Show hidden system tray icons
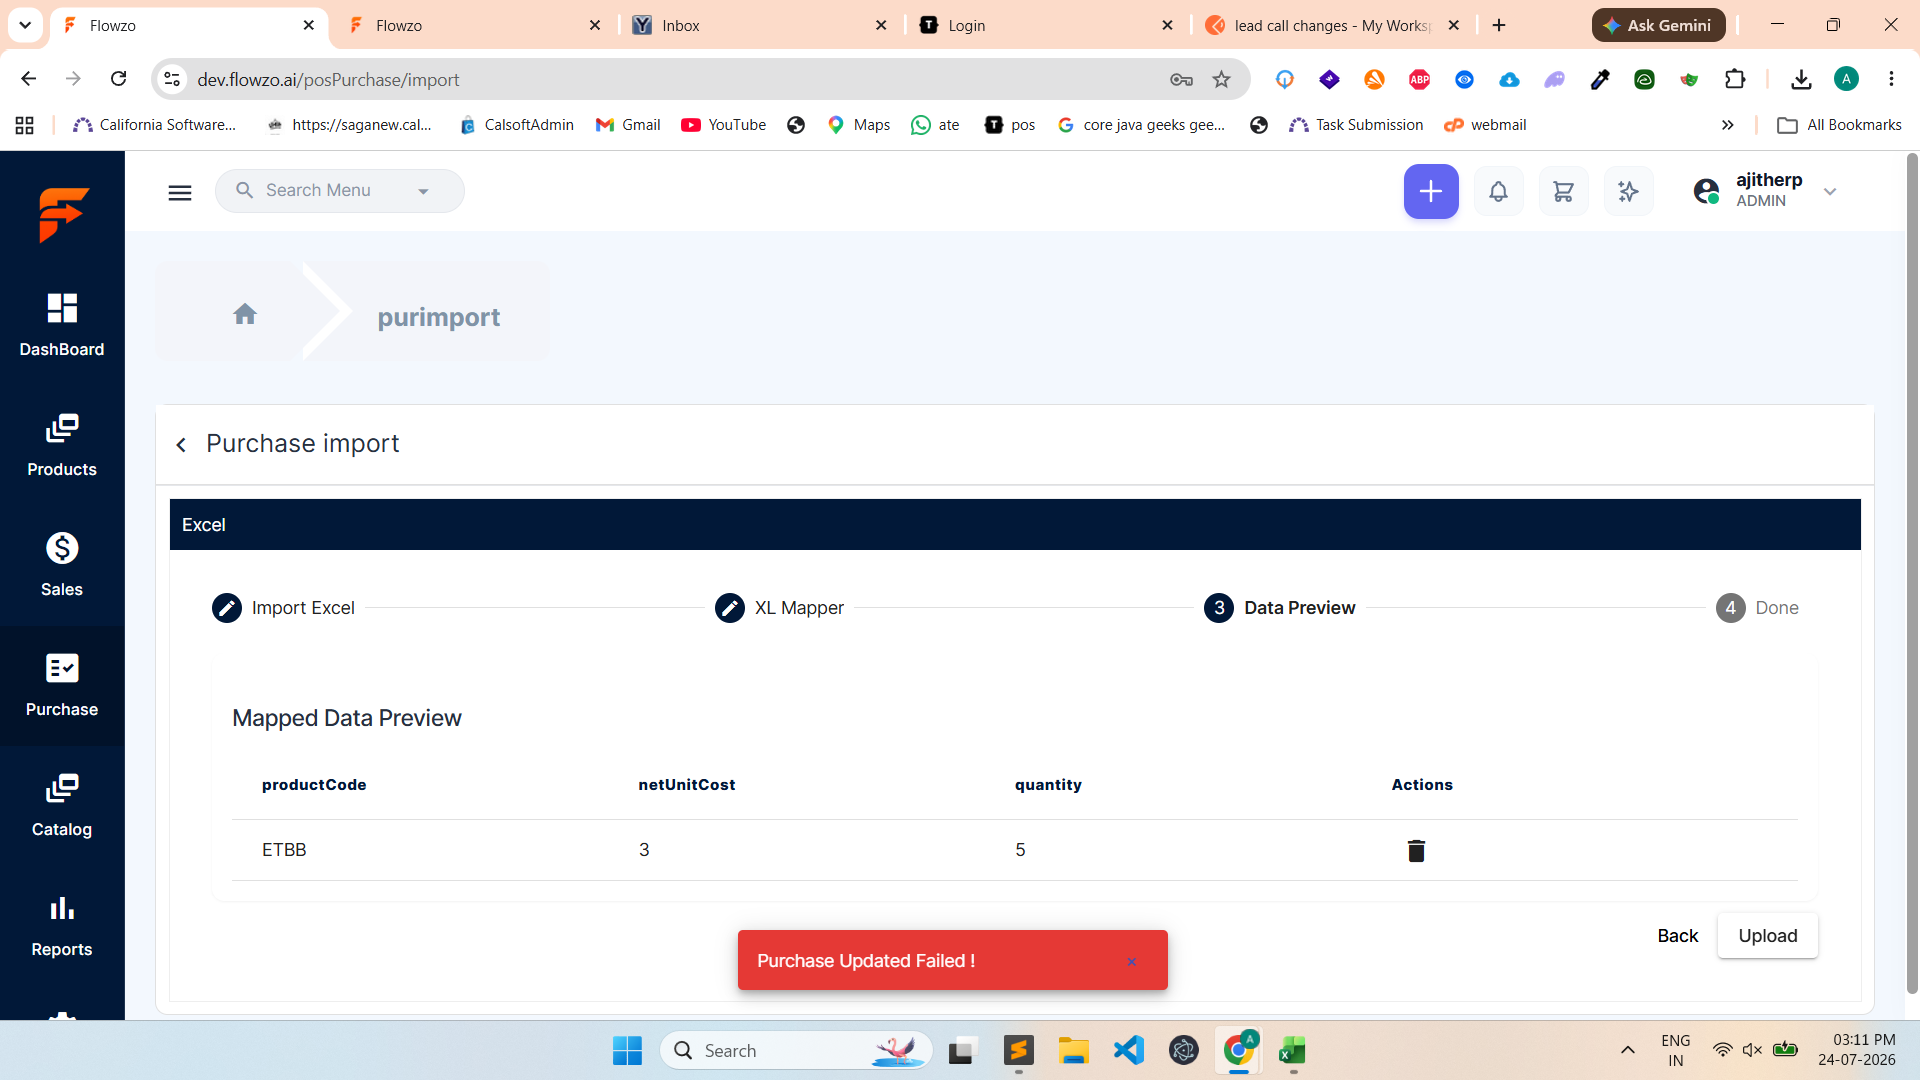The image size is (1920, 1080). [x=1628, y=1050]
